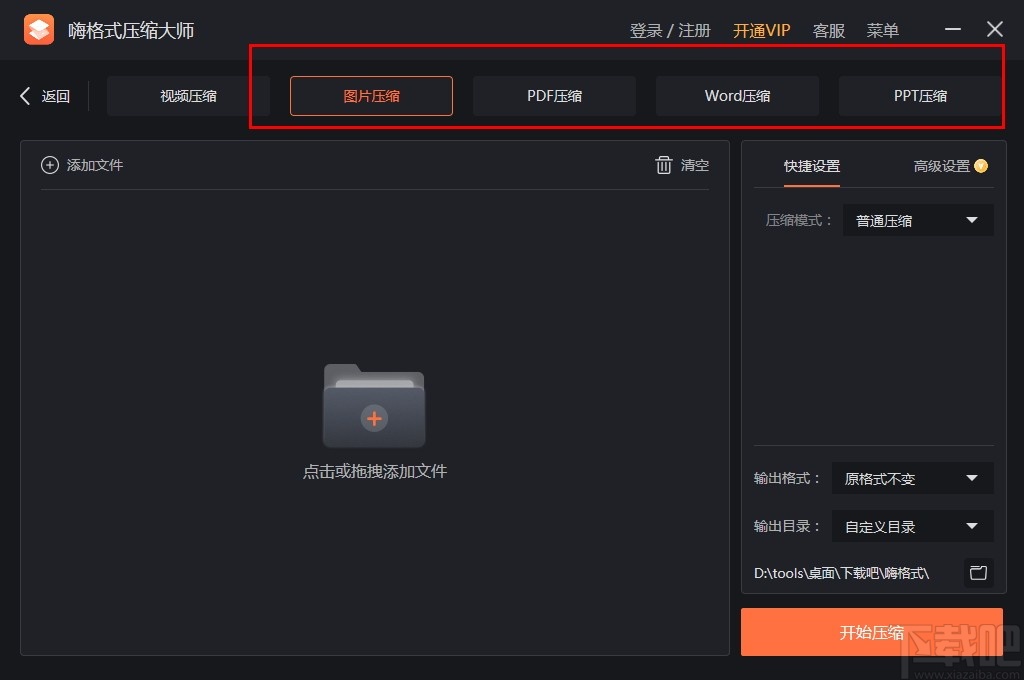
Task: Open the 输出目录 output directory dropdown
Action: tap(911, 526)
